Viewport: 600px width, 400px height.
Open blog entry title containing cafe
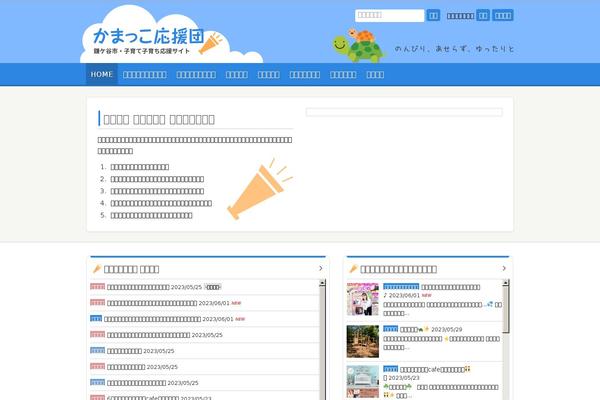pyautogui.click(x=435, y=369)
